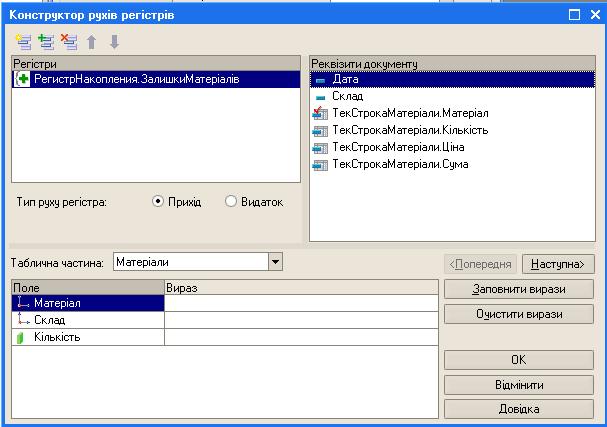Click icon next to ТекСтрокаМатеріали.Сума
Image resolution: width=607 pixels, height=427 pixels.
(320, 165)
